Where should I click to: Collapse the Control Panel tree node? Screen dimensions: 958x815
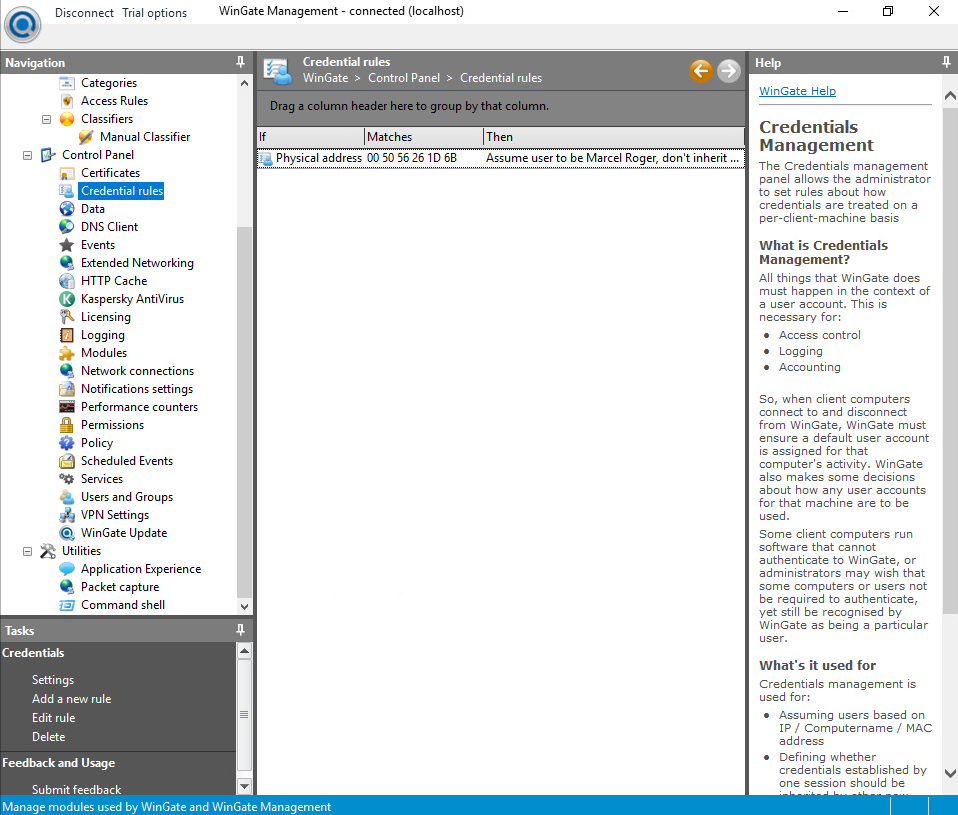[27, 155]
